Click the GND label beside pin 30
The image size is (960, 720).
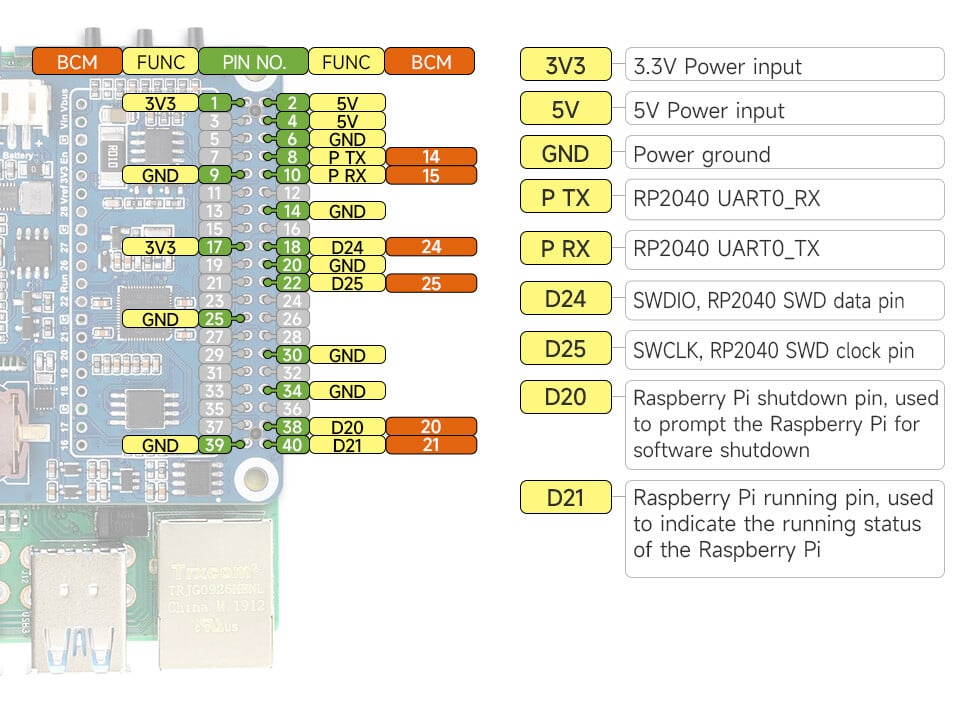point(347,354)
